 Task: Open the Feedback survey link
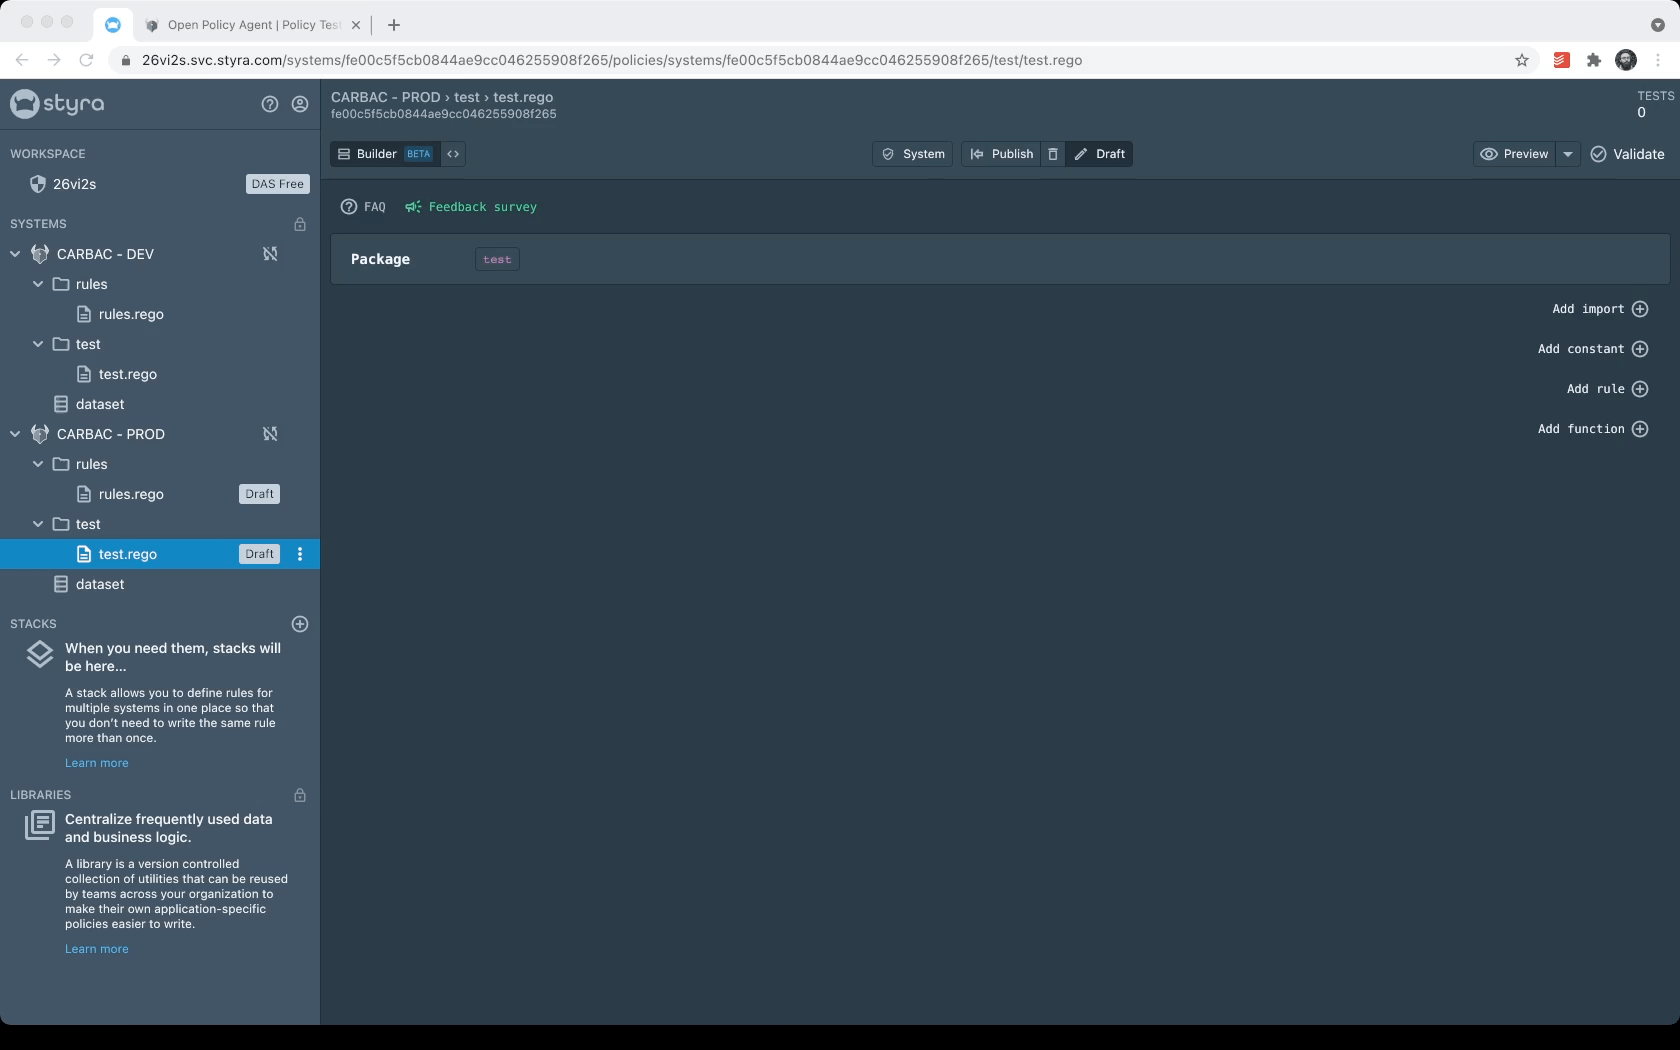click(471, 207)
